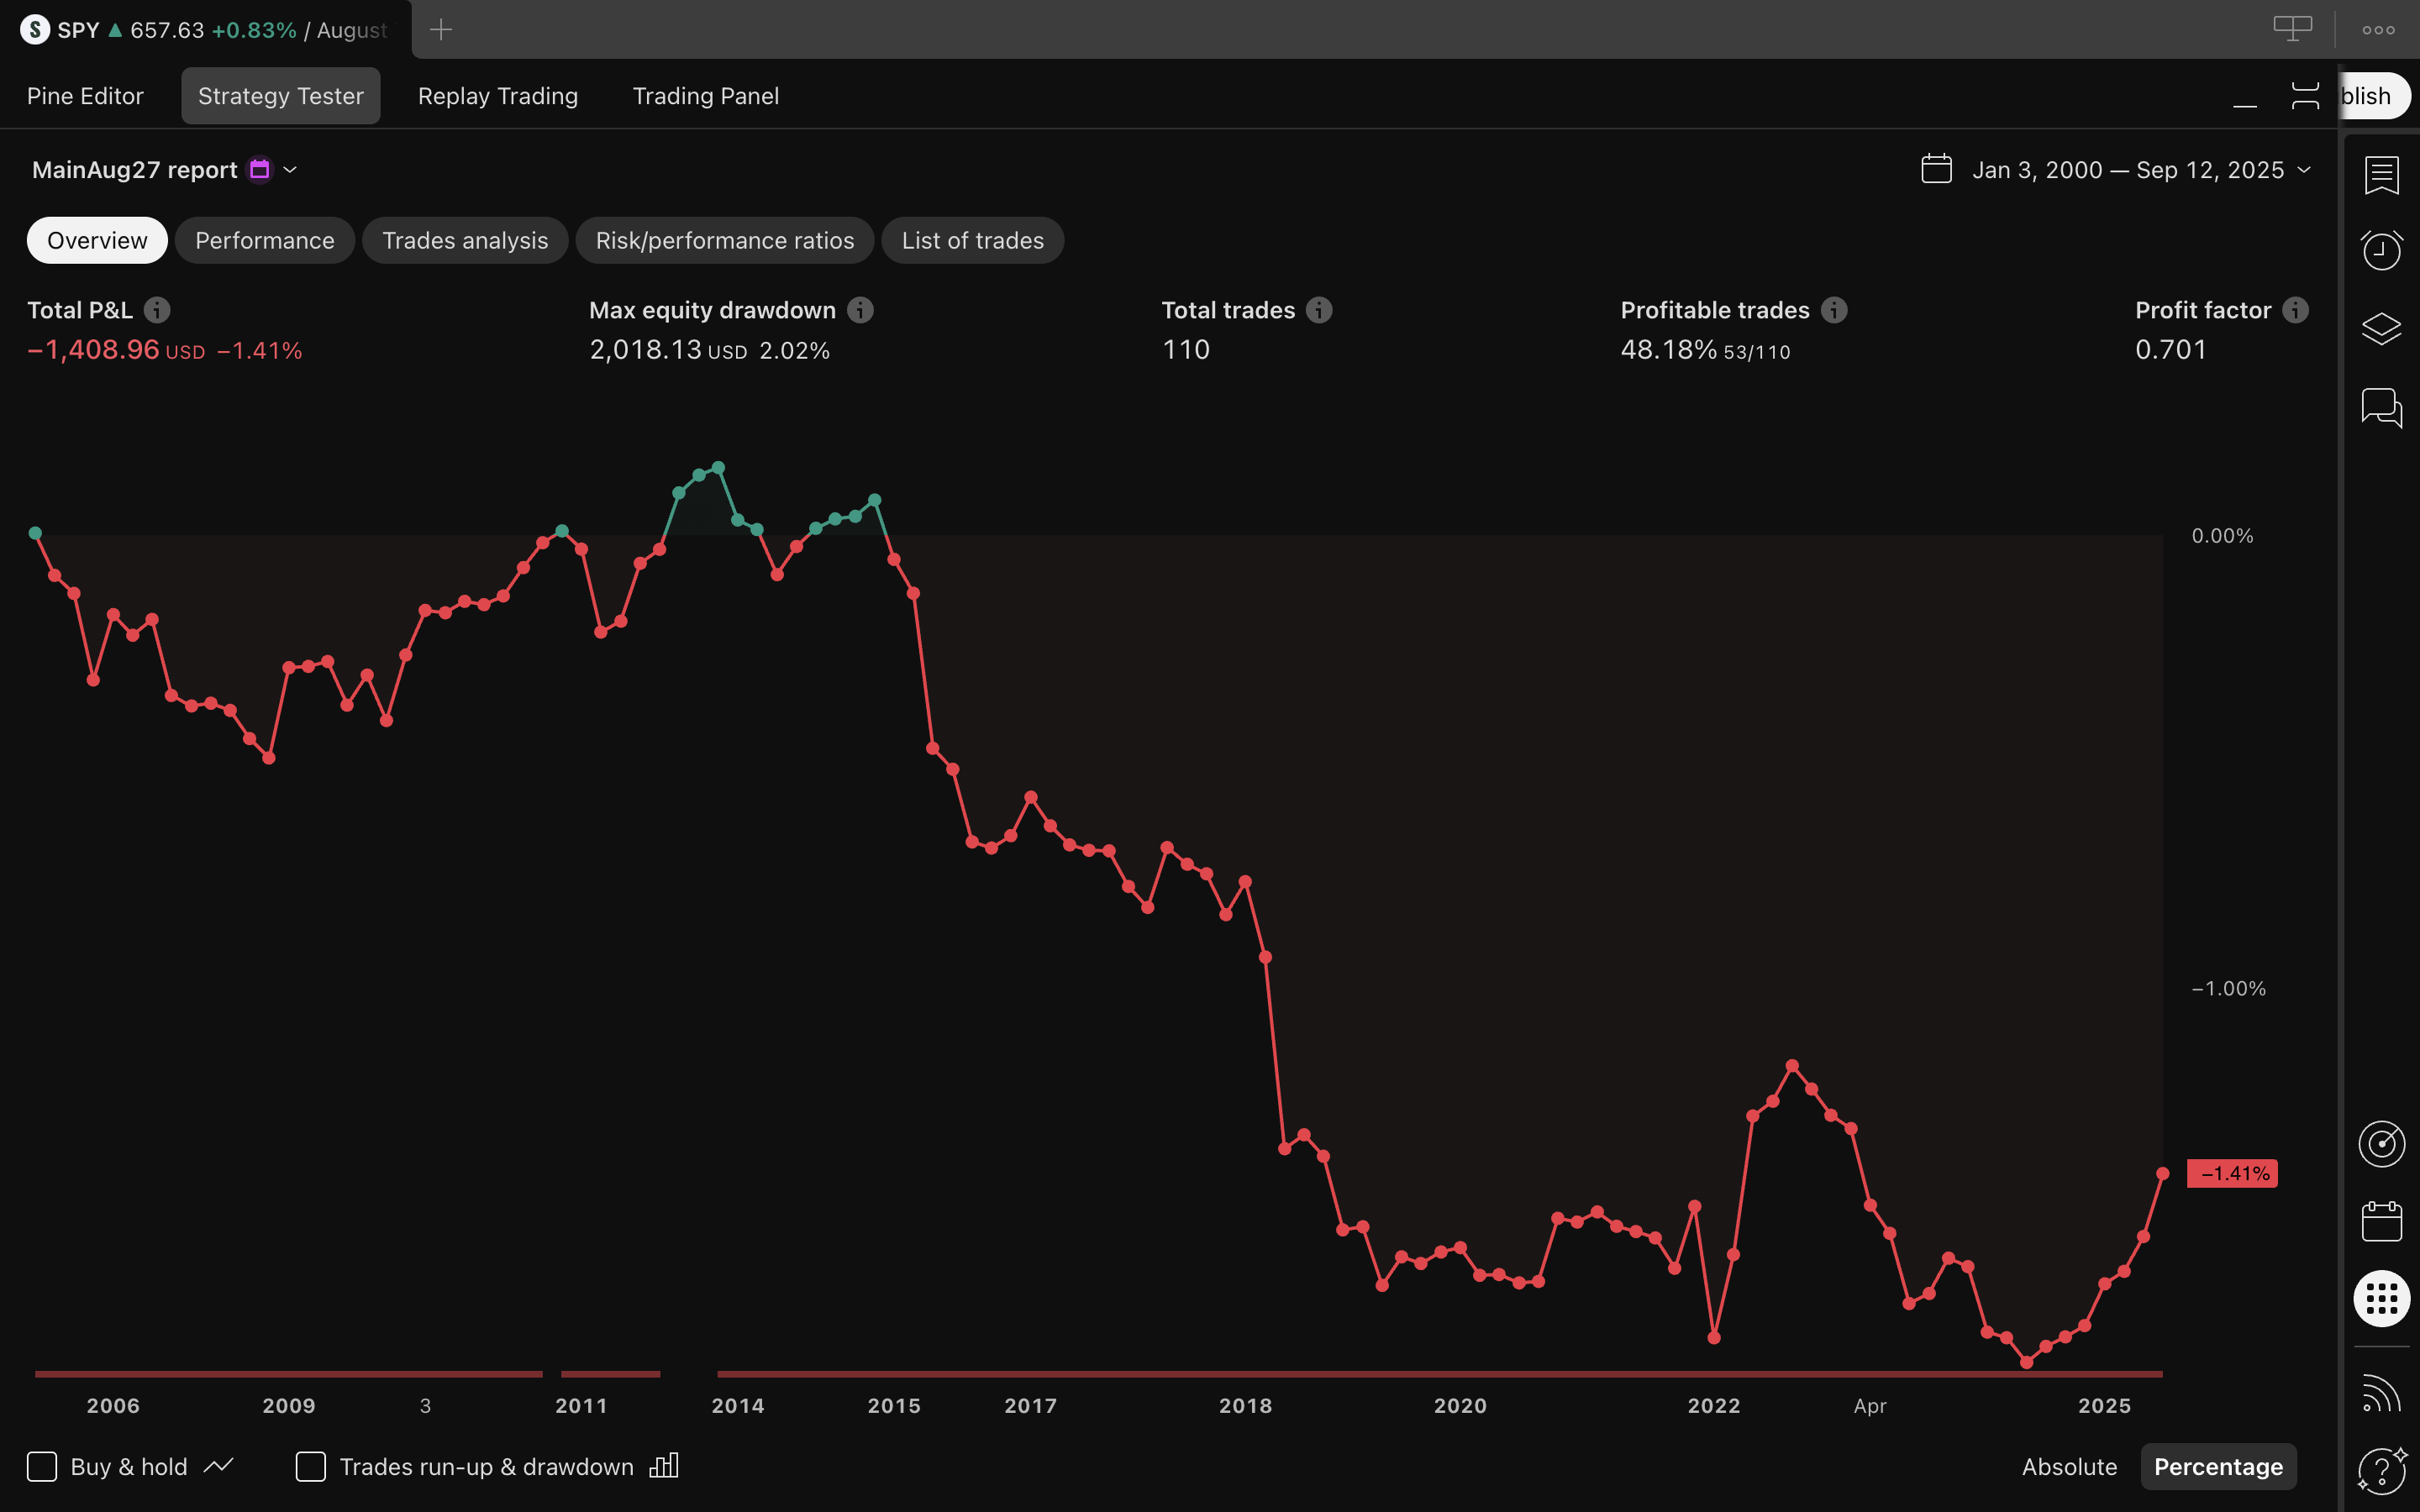Open the watchlist notes icon in sidebar
This screenshot has height=1512, width=2420.
(2381, 174)
